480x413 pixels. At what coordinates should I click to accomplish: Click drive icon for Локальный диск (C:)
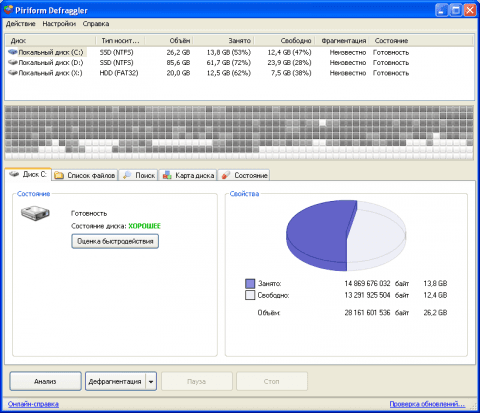click(x=13, y=52)
